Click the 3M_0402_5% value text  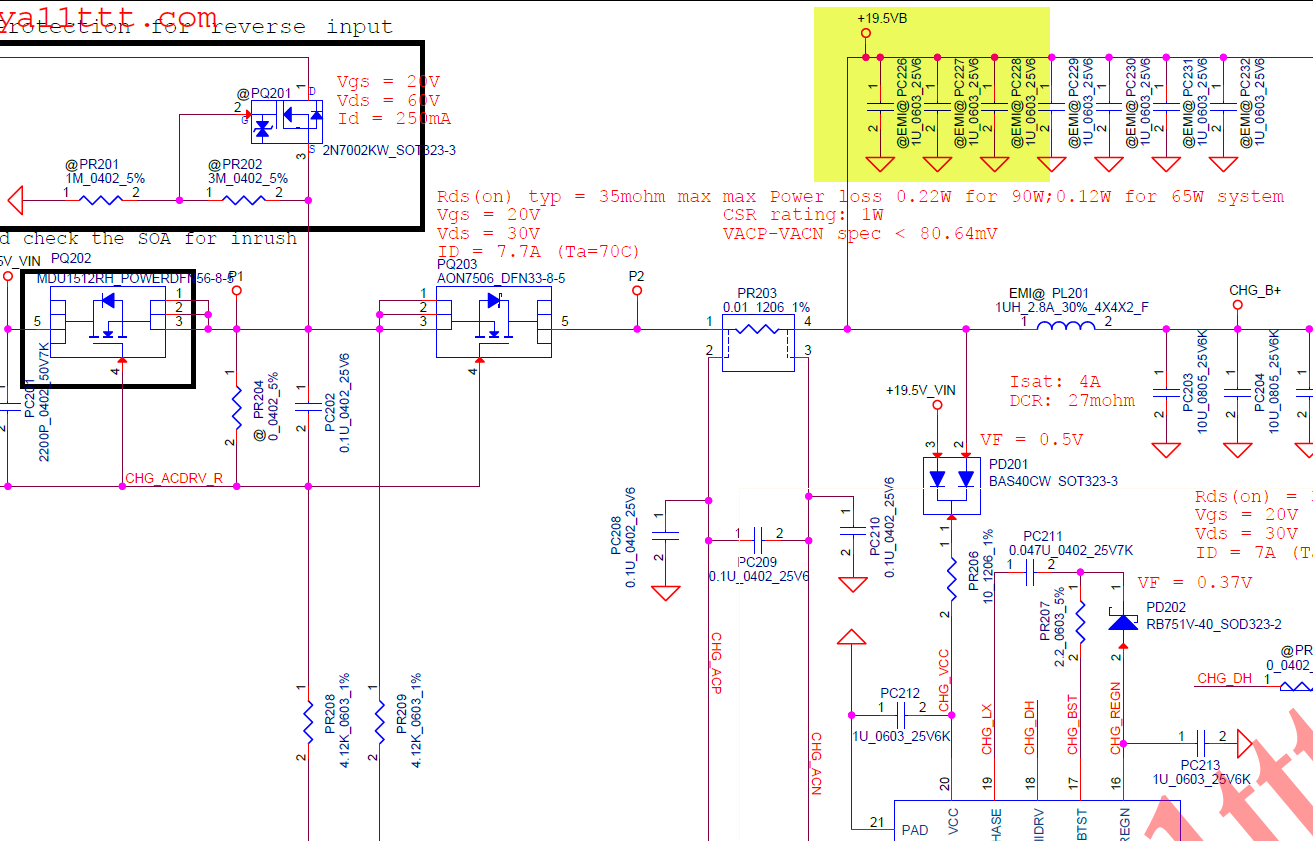248,178
